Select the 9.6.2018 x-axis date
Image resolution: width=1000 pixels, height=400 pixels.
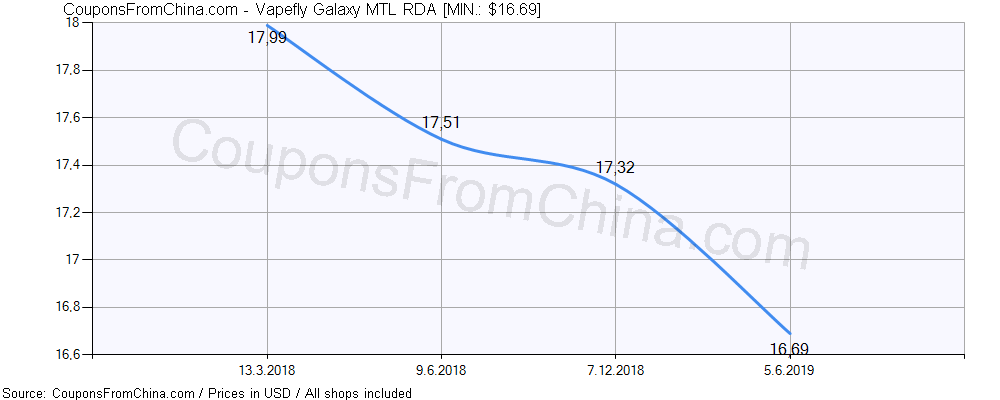(x=441, y=371)
